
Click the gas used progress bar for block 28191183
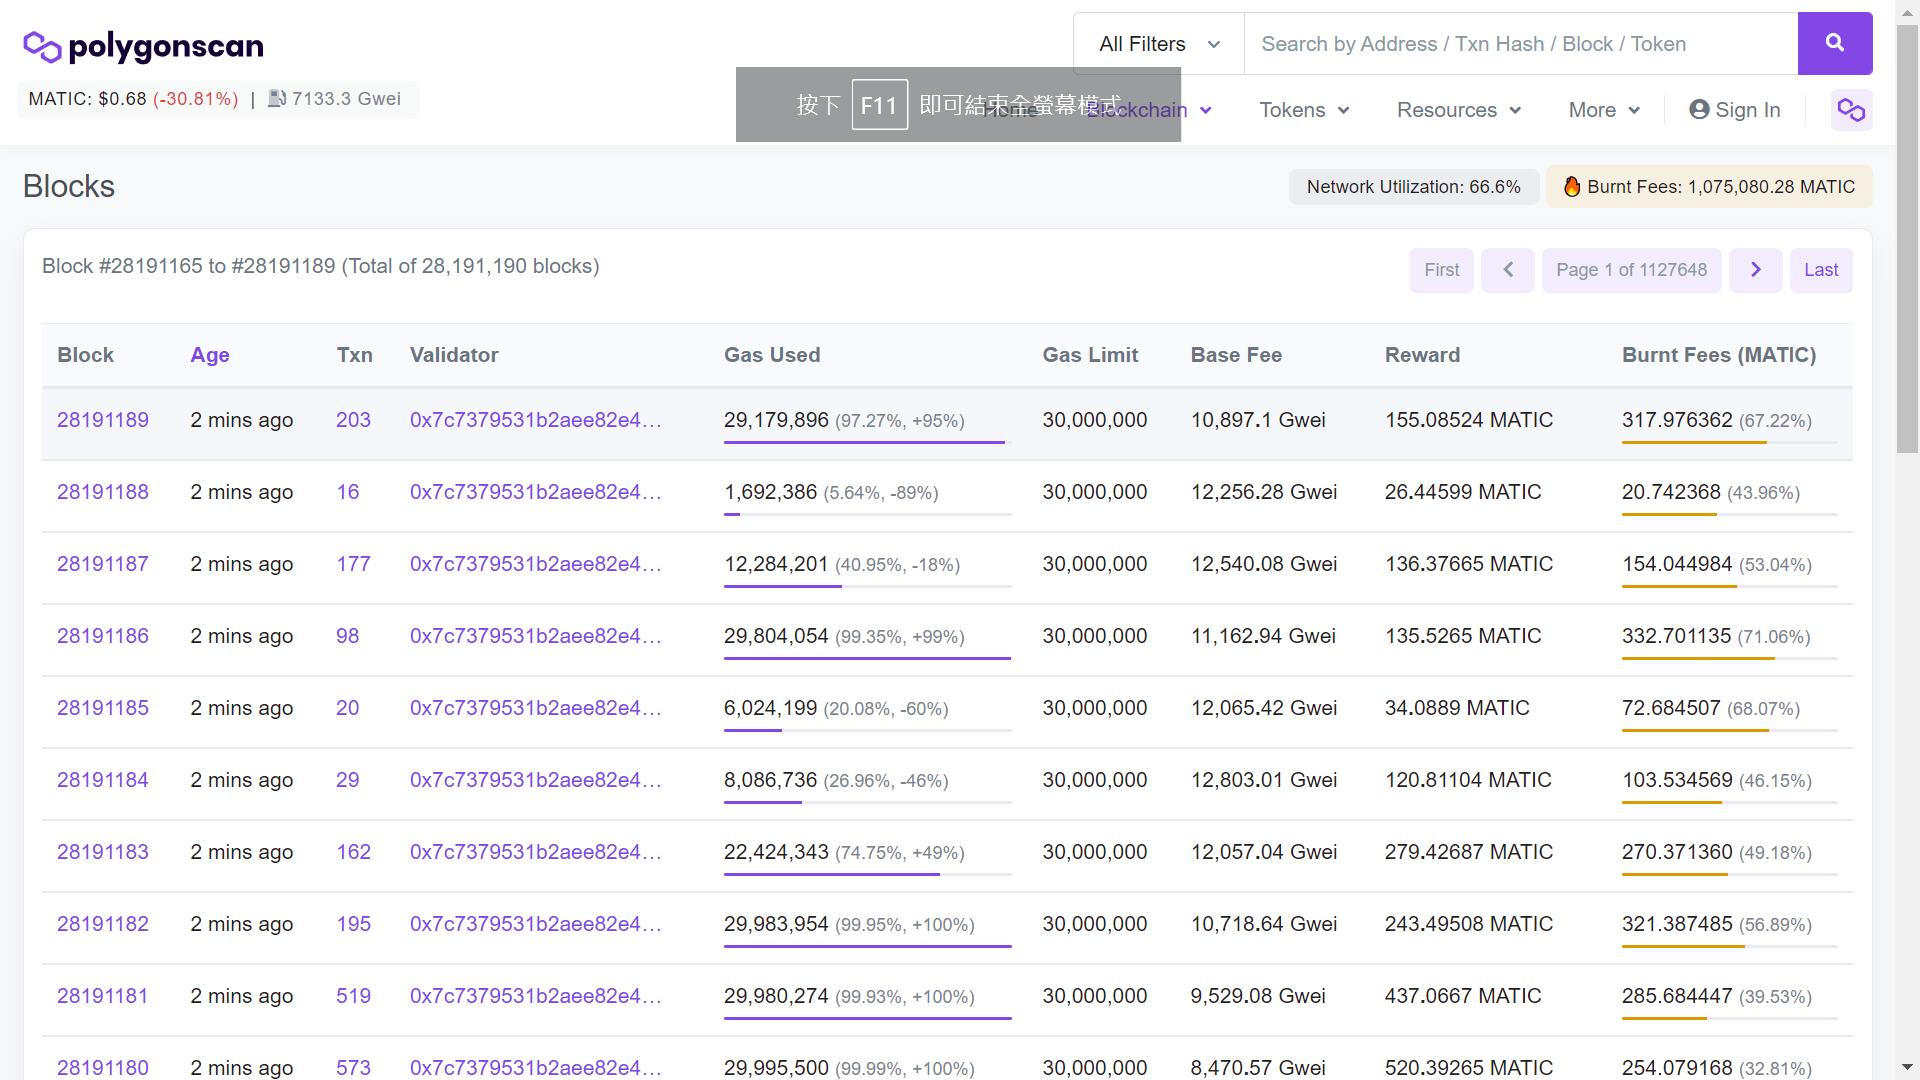[x=867, y=874]
